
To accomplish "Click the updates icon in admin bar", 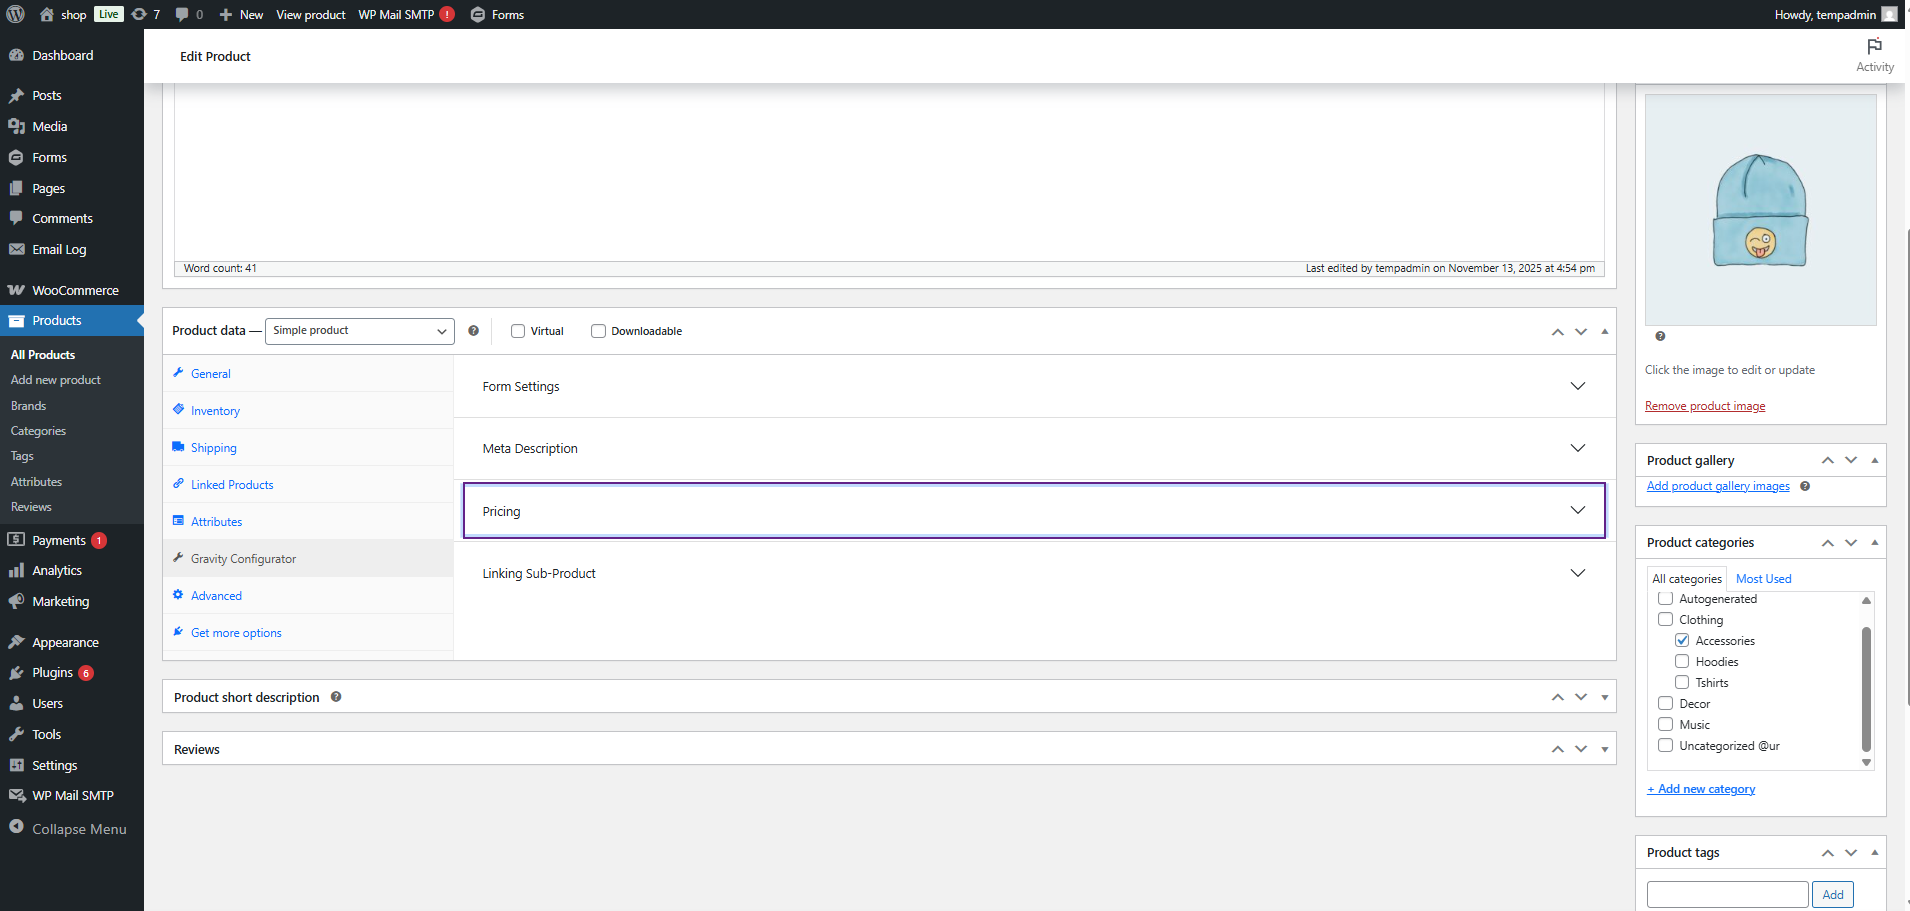I will [x=140, y=14].
